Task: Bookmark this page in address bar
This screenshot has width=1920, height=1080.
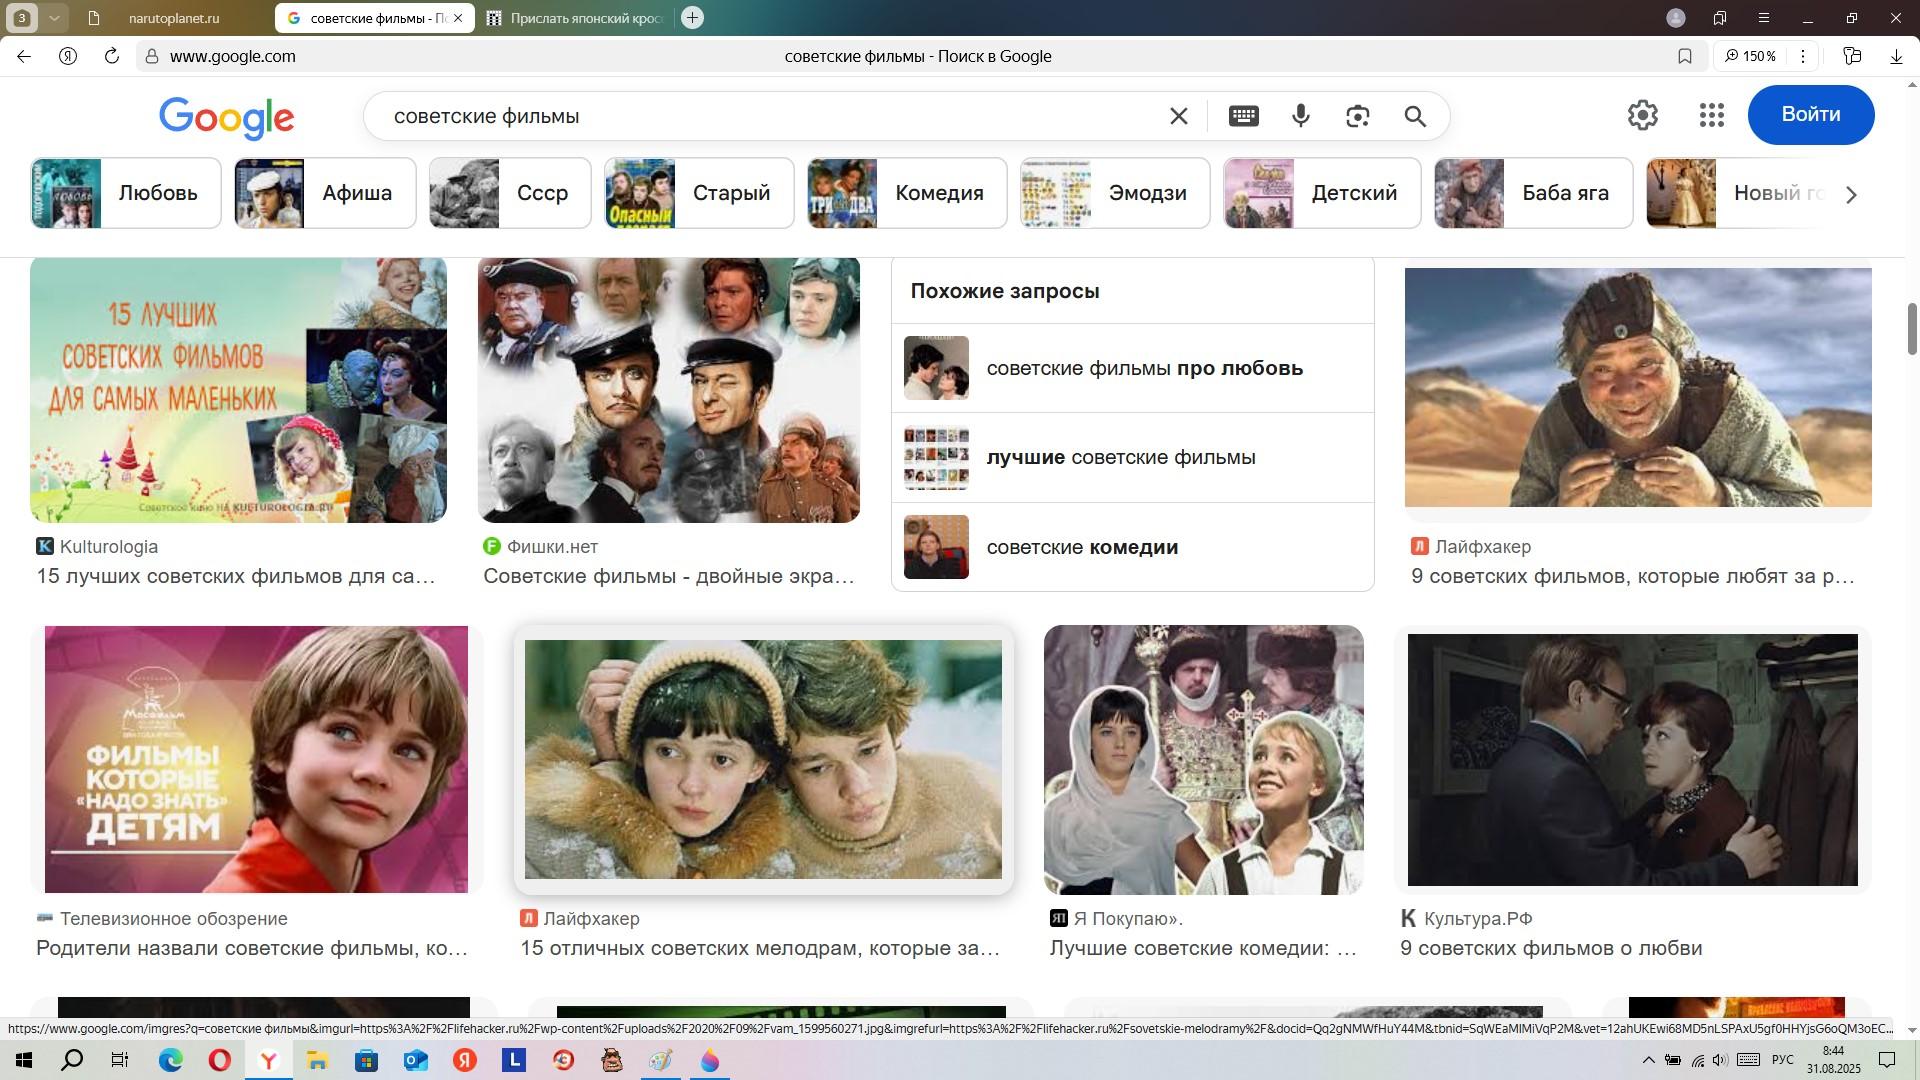Action: point(1685,57)
